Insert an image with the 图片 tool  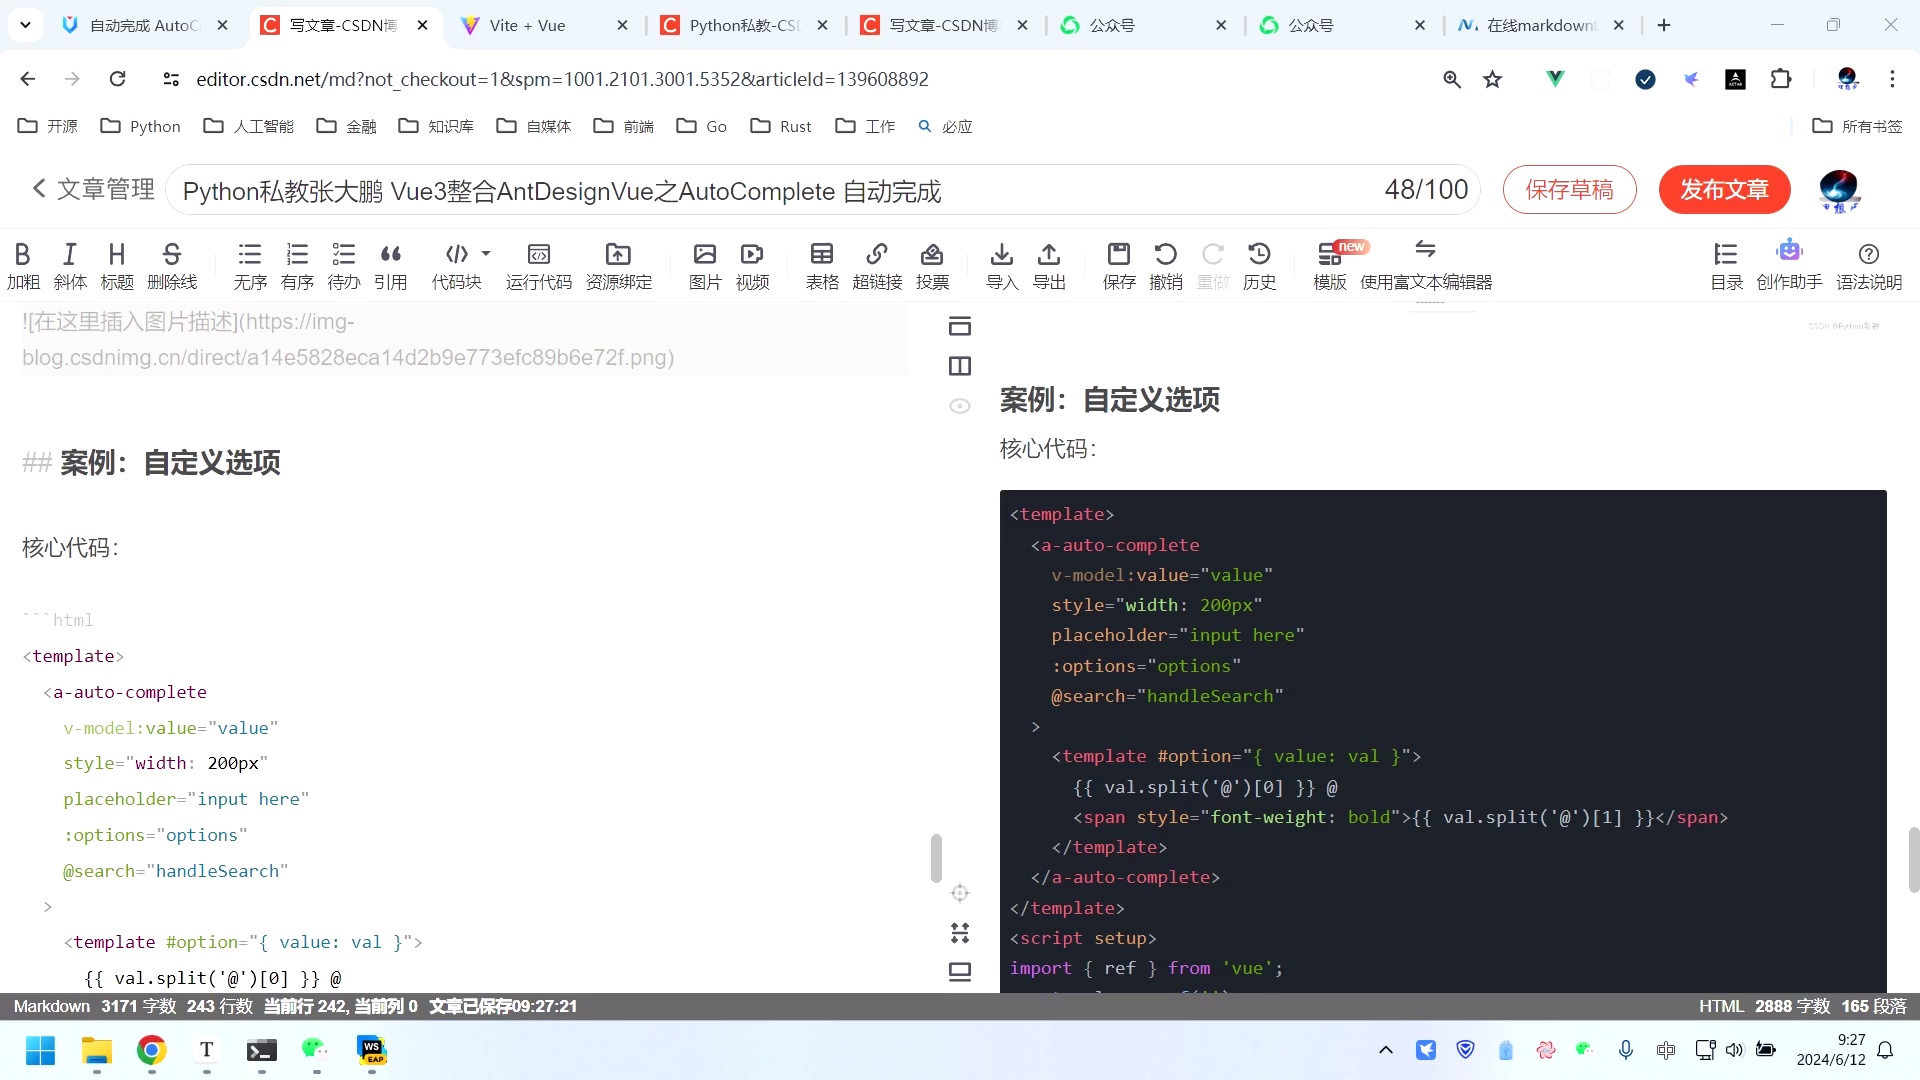[705, 263]
